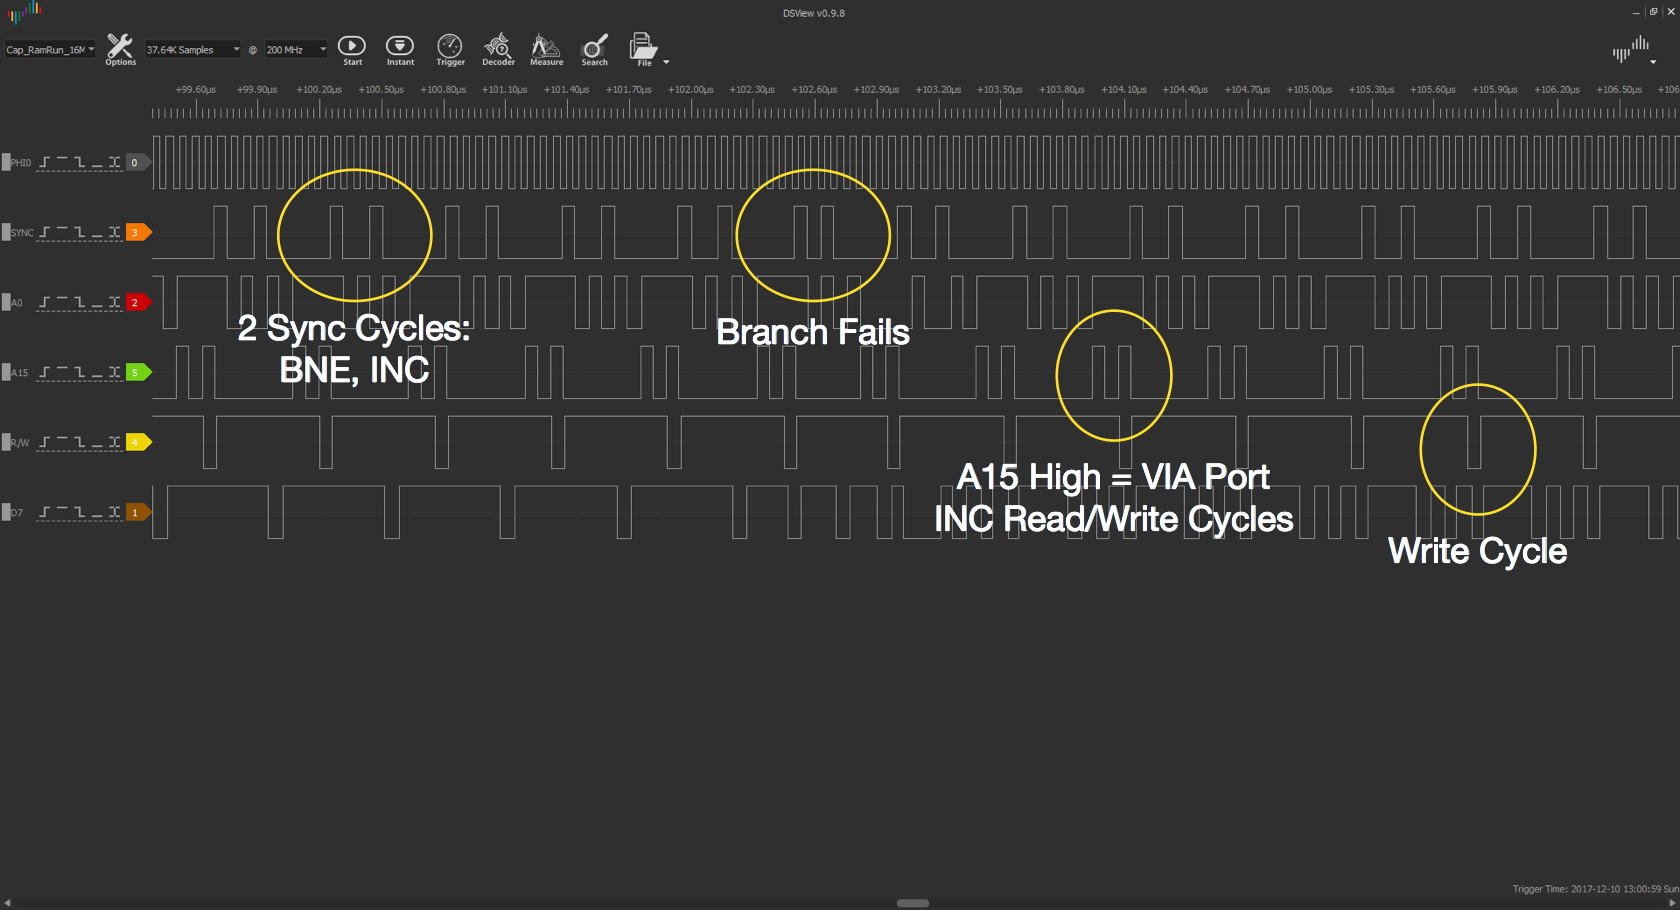Screen dimensions: 1680x910
Task: Open the Options wrench tool
Action: pyautogui.click(x=120, y=49)
